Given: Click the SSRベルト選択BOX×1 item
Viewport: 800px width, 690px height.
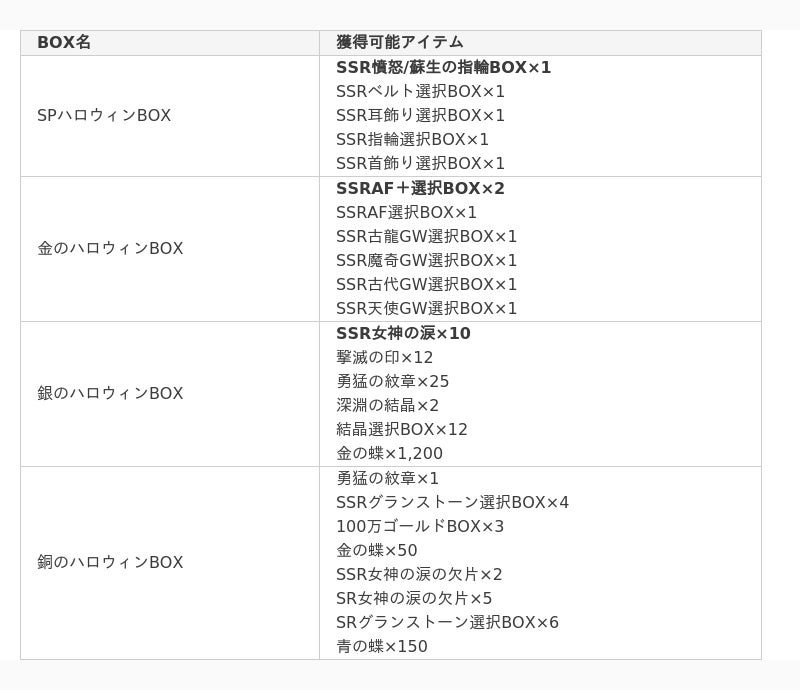Looking at the screenshot, I should pos(420,91).
